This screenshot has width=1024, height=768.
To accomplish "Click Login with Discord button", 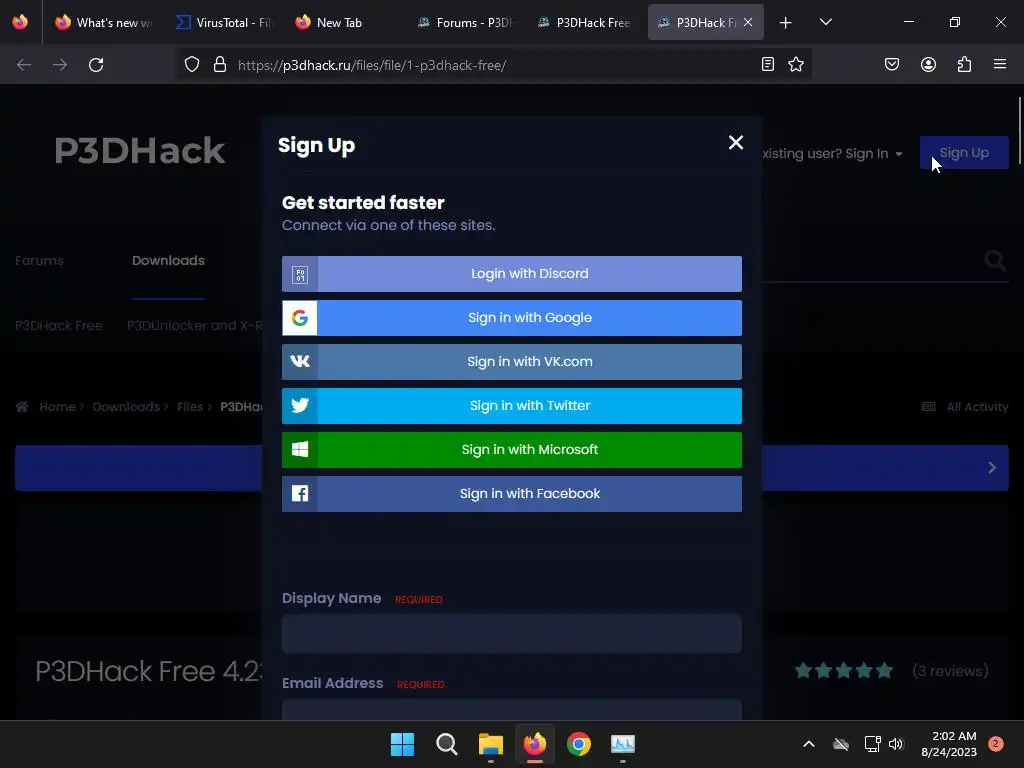I will (511, 274).
